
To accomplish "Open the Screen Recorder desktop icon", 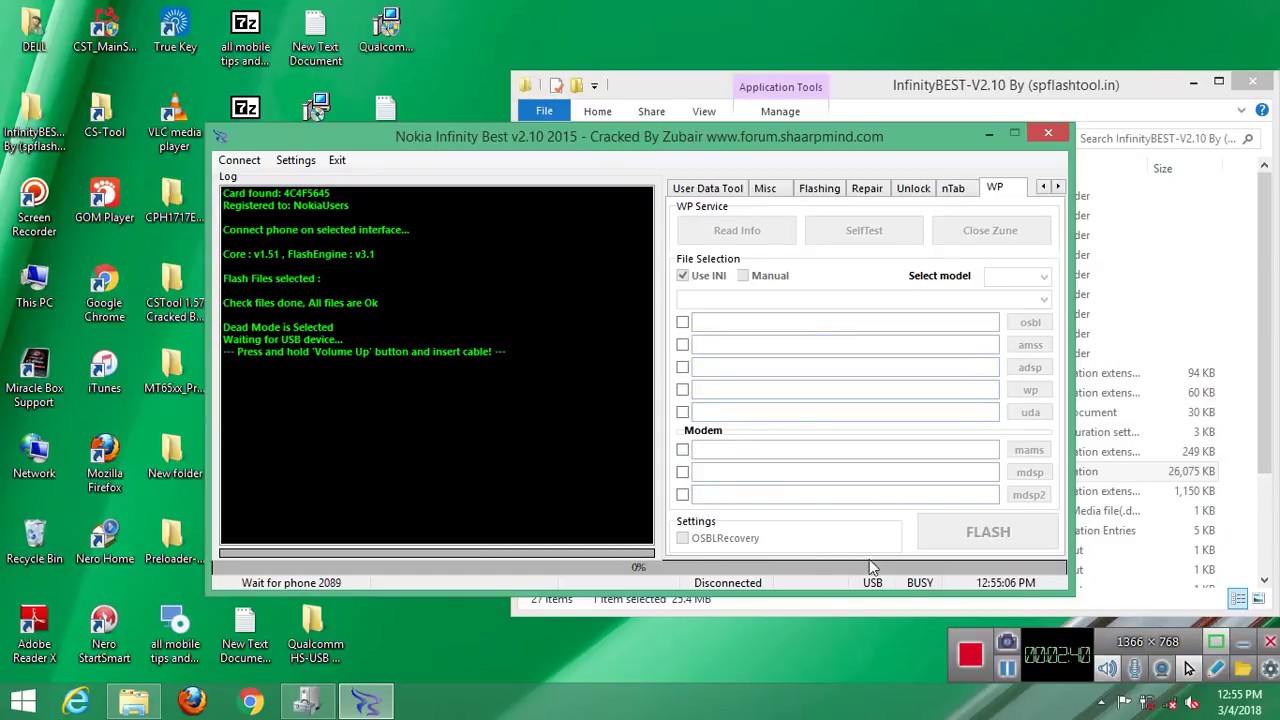I will click(34, 208).
